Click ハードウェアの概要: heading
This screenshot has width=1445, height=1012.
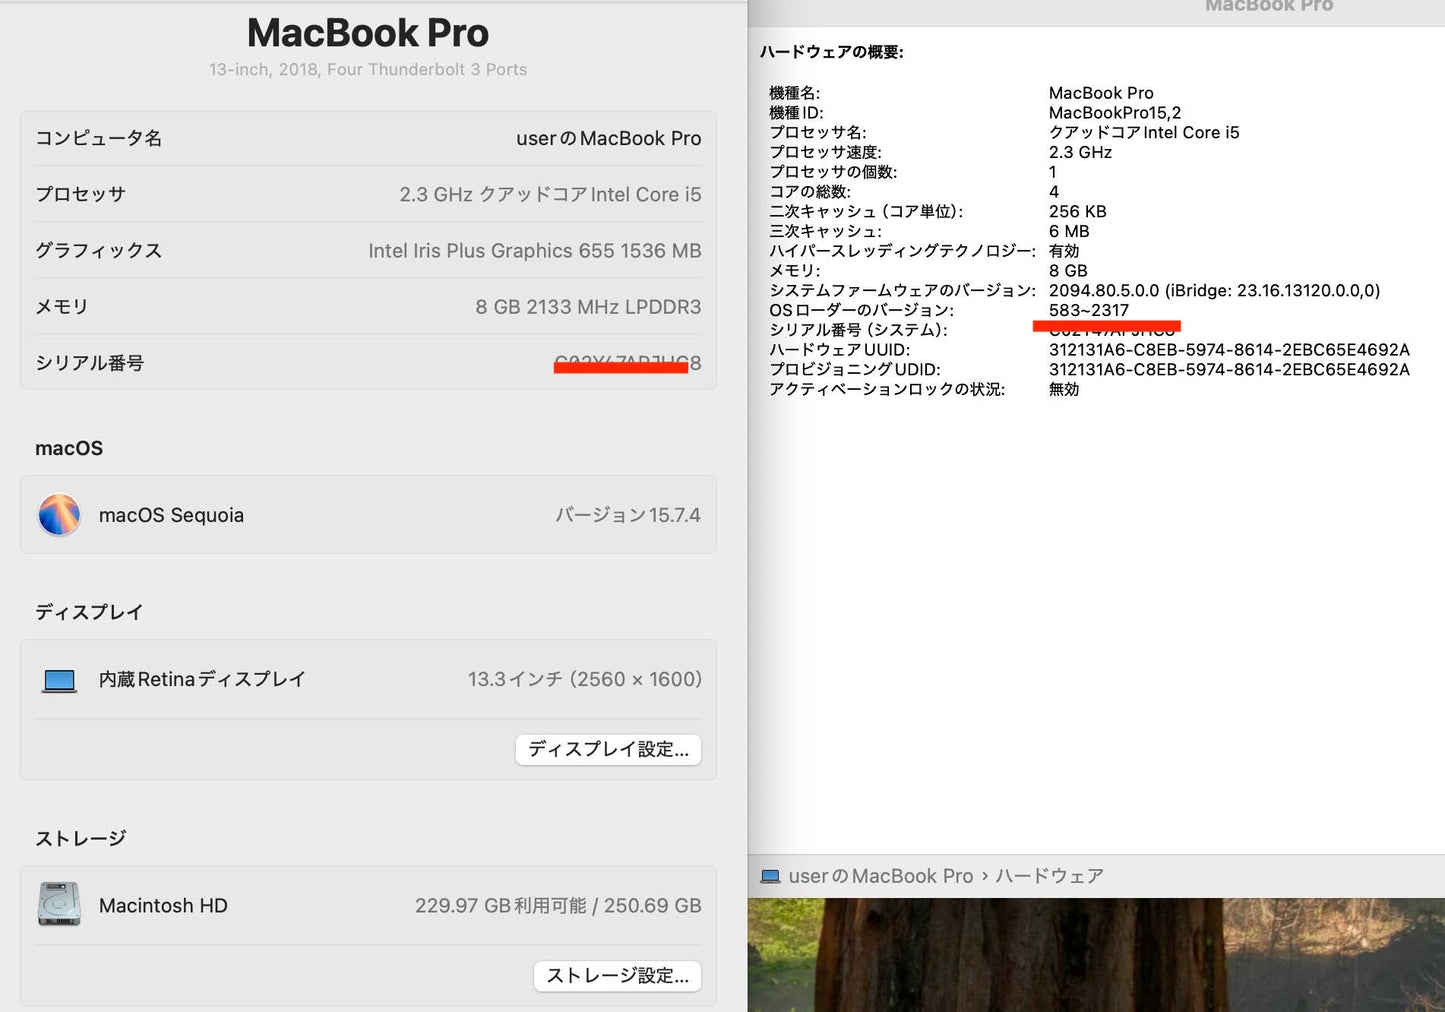[831, 52]
